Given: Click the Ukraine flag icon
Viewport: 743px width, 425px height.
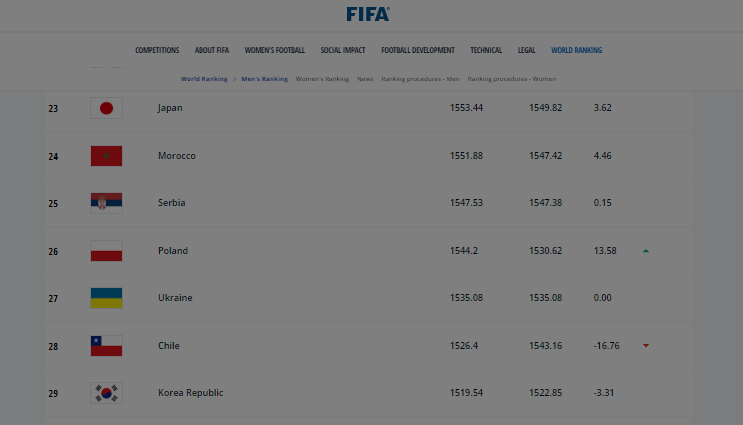Looking at the screenshot, I should [106, 298].
